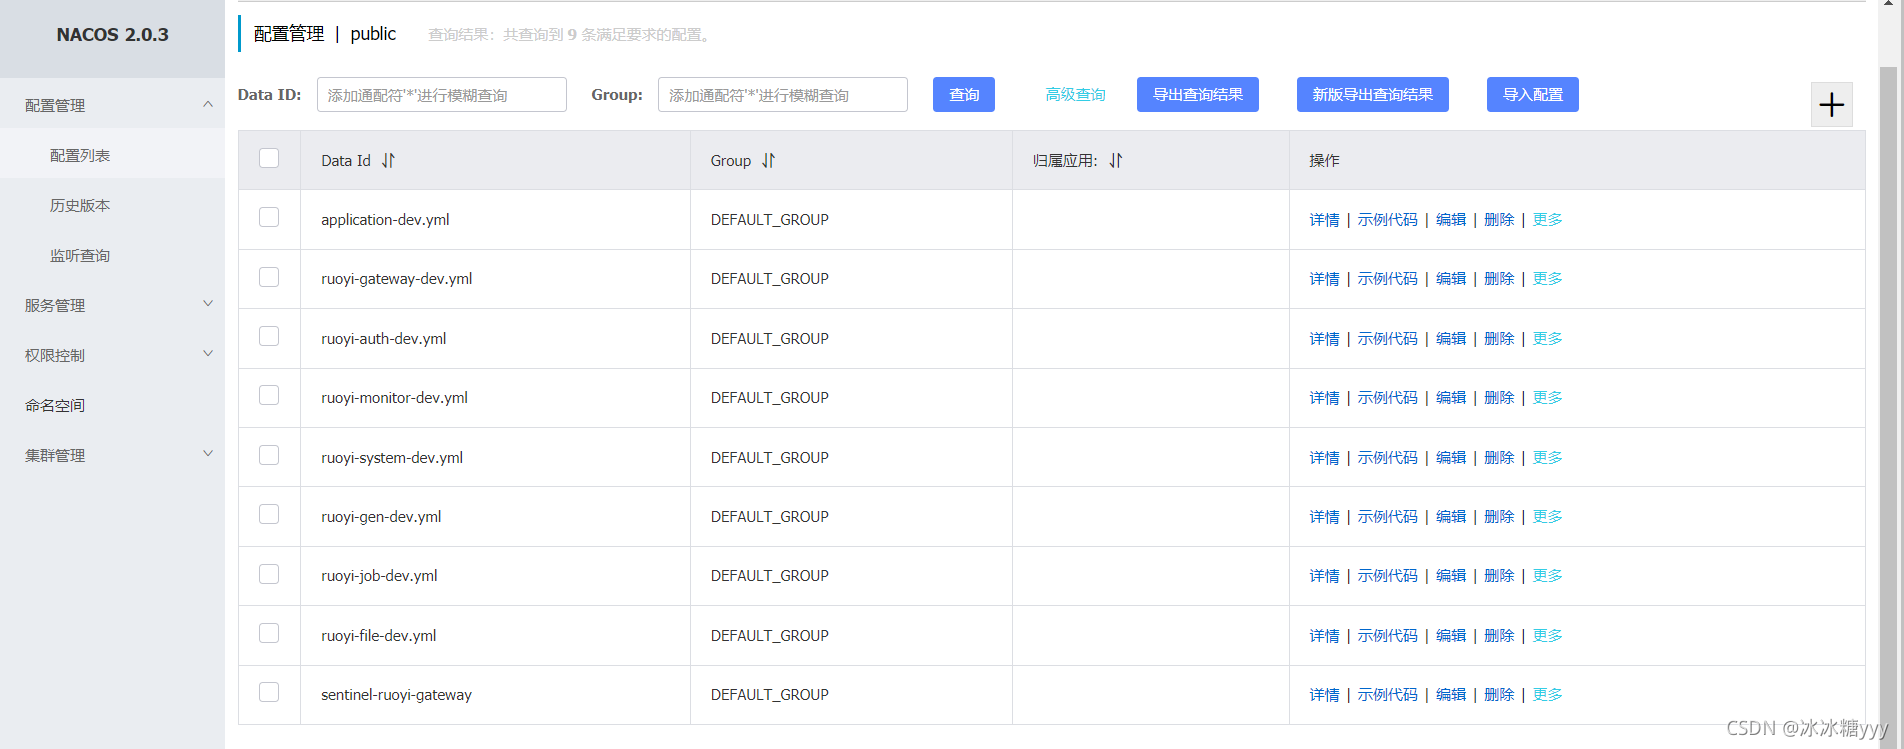This screenshot has height=749, width=1904.
Task: Sort the table by the Group sort icon
Action: tap(768, 160)
